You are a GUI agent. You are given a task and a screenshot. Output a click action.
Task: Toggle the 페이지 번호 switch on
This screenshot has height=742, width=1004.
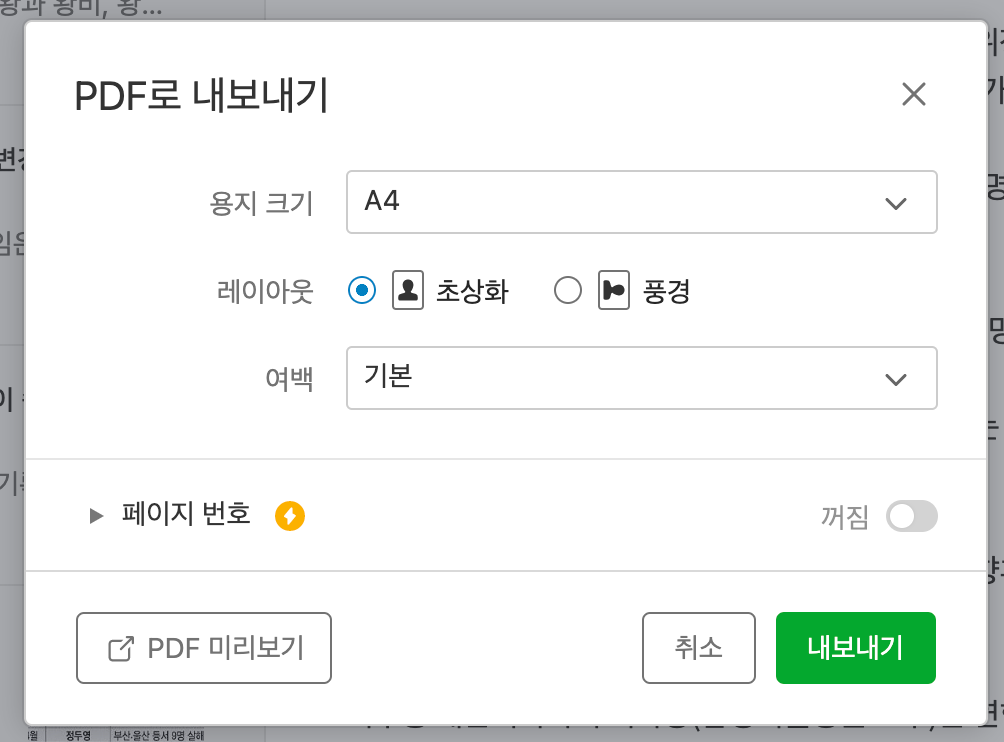[912, 516]
